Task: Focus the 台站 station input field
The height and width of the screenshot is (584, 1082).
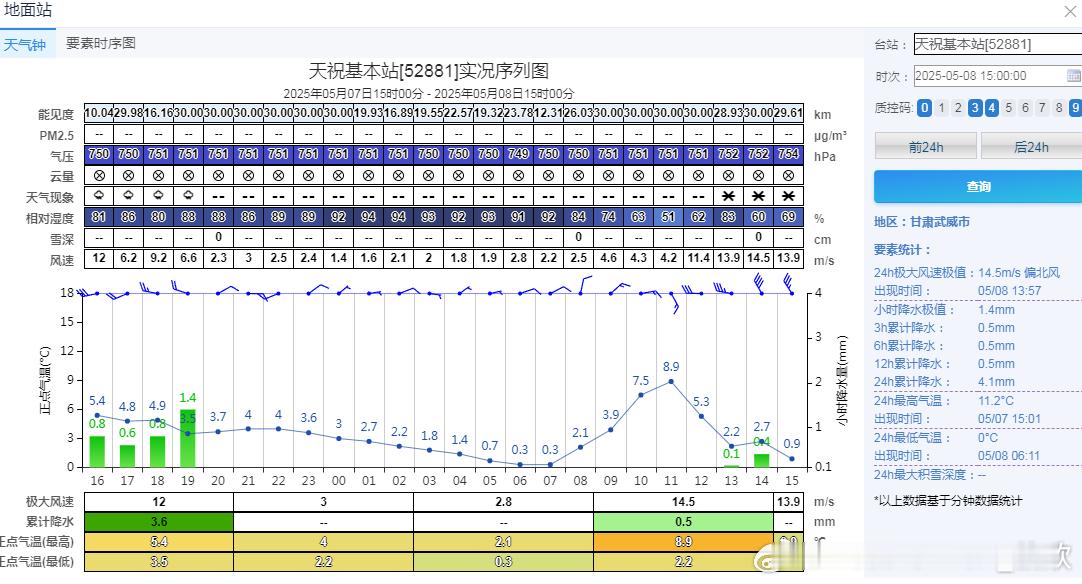Action: (x=998, y=44)
